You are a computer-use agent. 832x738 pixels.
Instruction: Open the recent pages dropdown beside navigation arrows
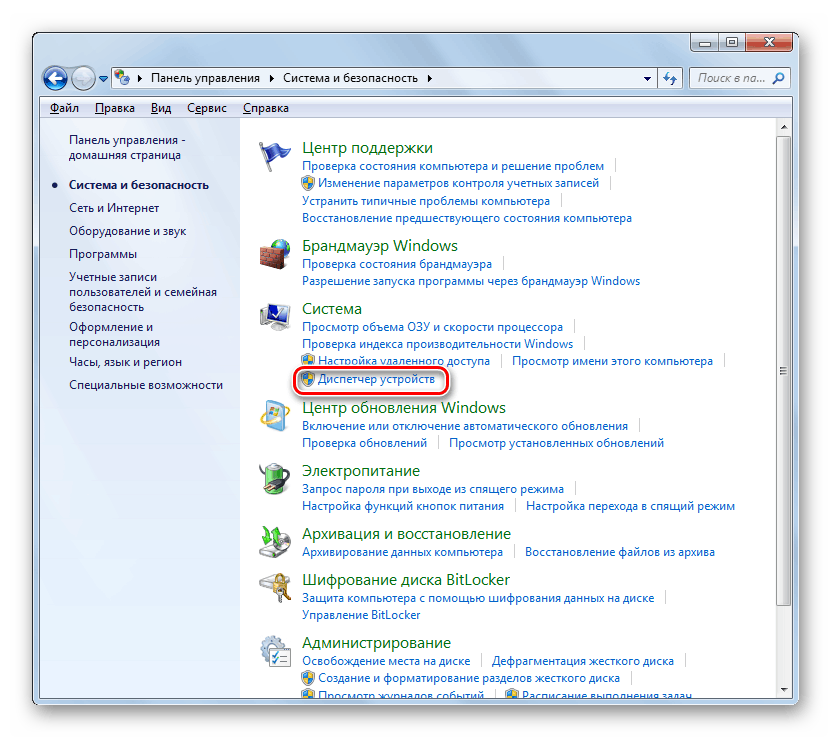[103, 77]
